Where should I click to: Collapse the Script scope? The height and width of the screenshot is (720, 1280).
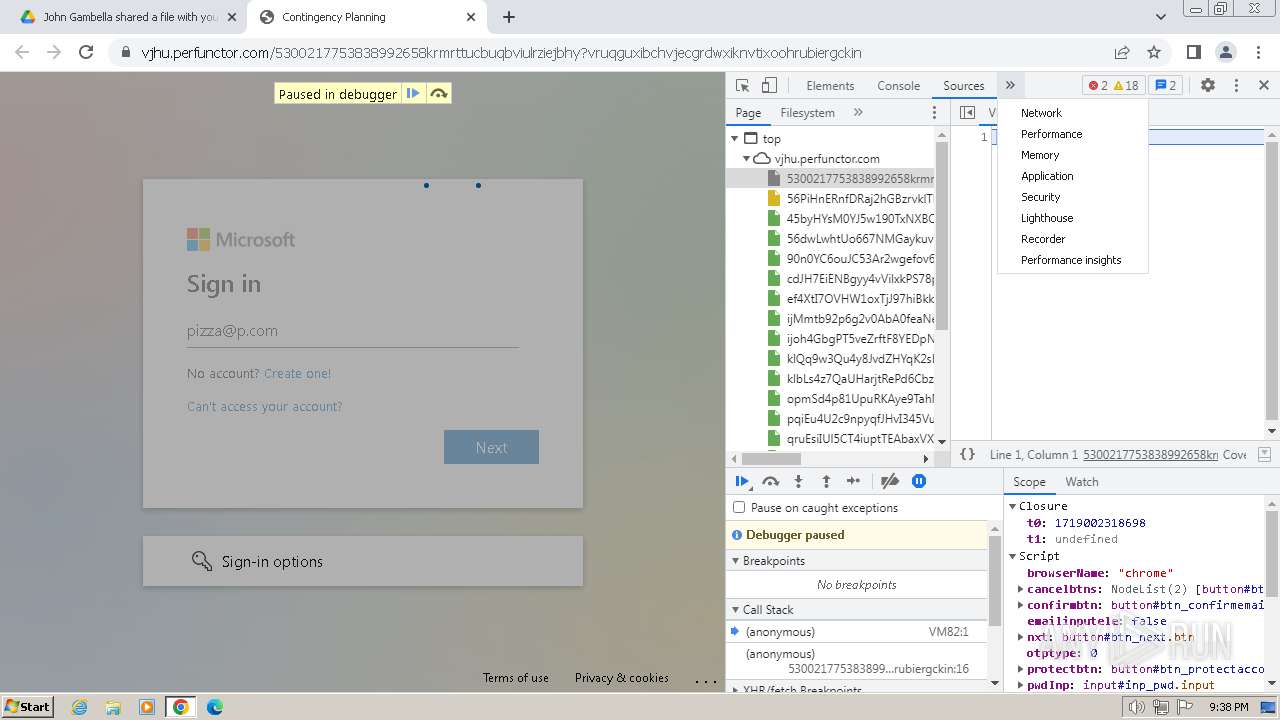[x=1012, y=556]
